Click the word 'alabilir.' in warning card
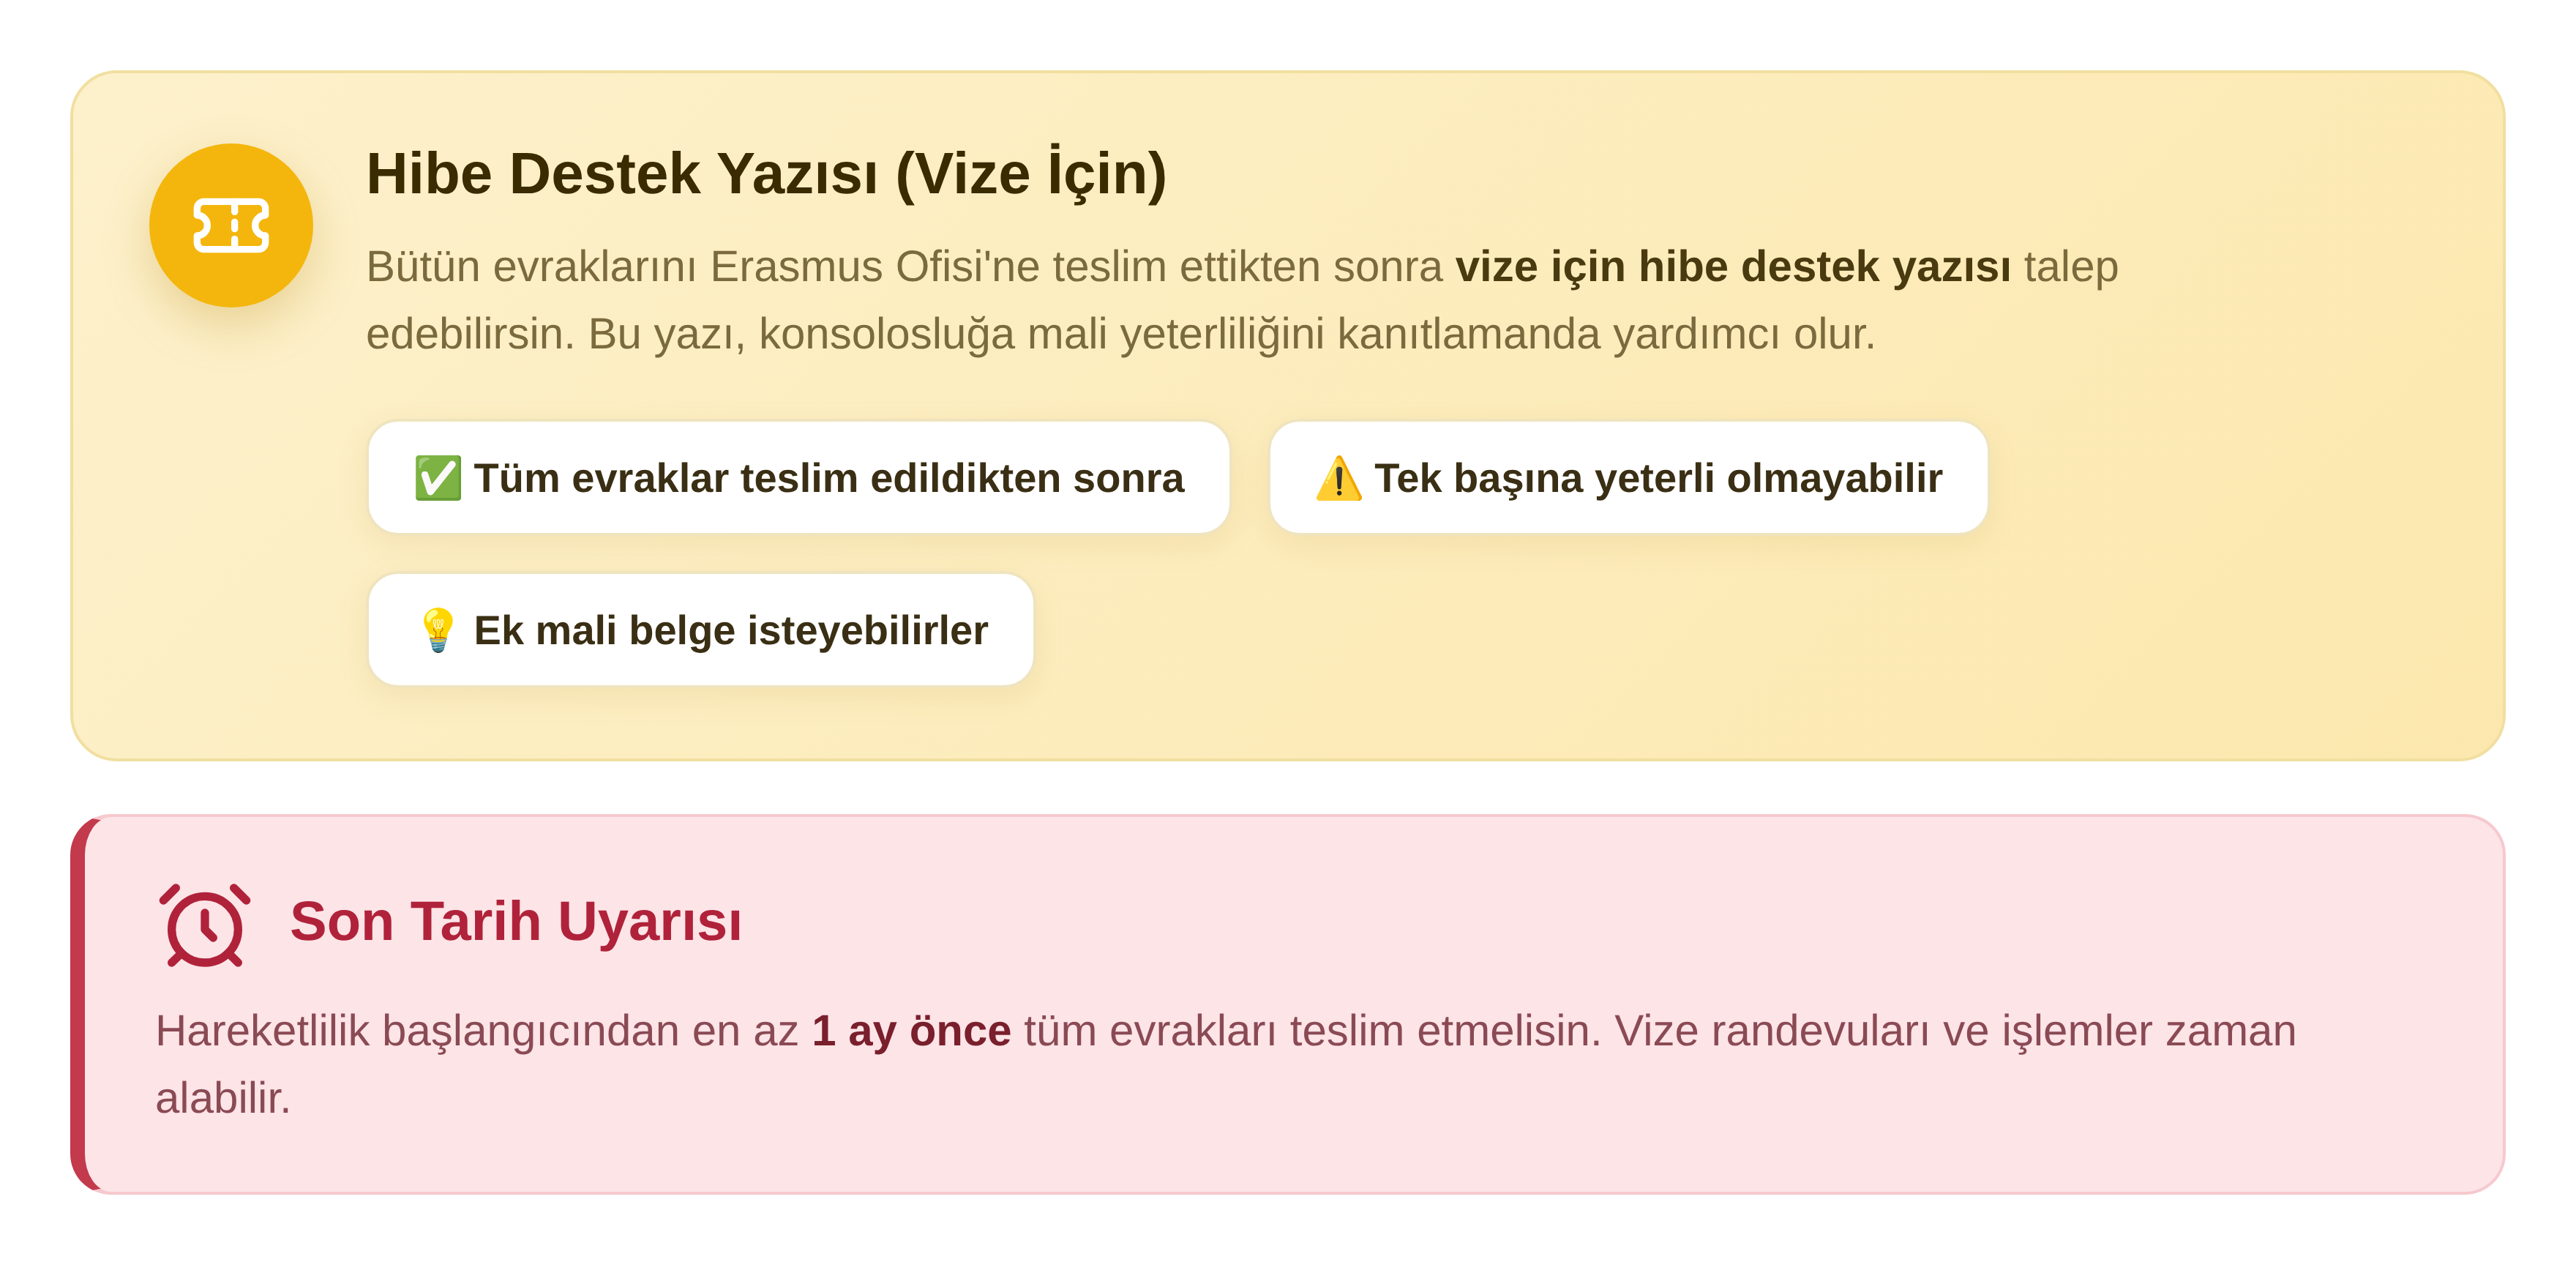Screen dimensions: 2576x1265 (223, 1098)
